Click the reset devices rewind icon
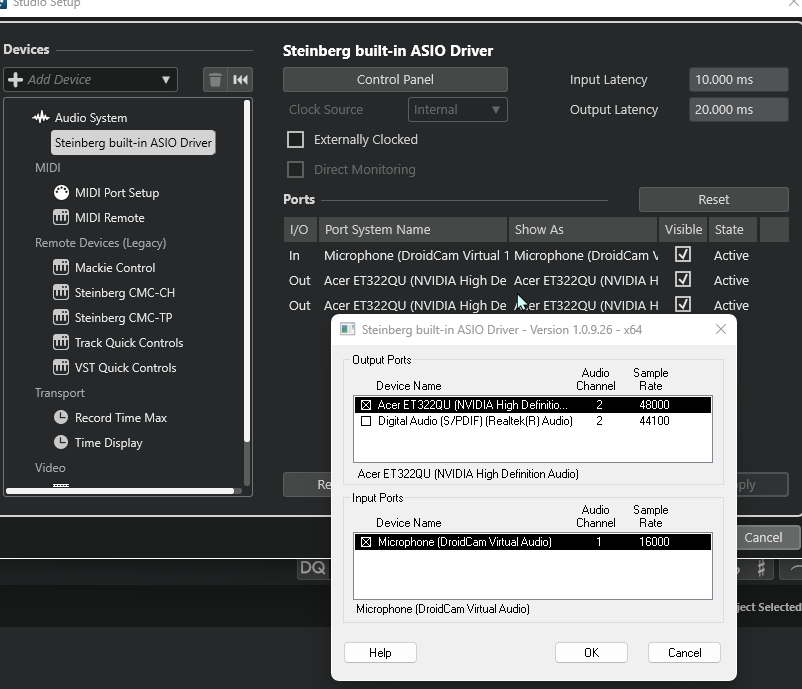 pyautogui.click(x=240, y=80)
